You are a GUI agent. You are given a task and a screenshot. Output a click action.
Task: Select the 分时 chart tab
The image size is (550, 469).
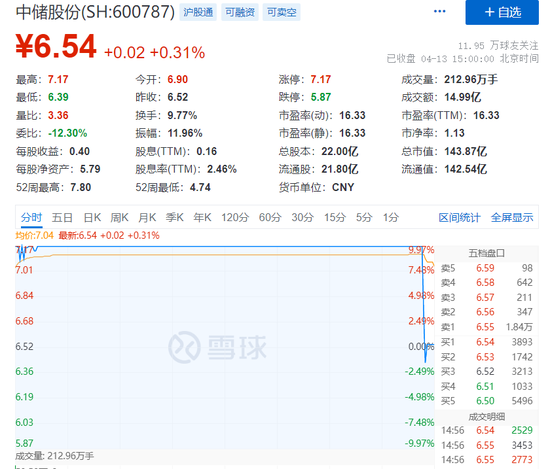point(31,217)
